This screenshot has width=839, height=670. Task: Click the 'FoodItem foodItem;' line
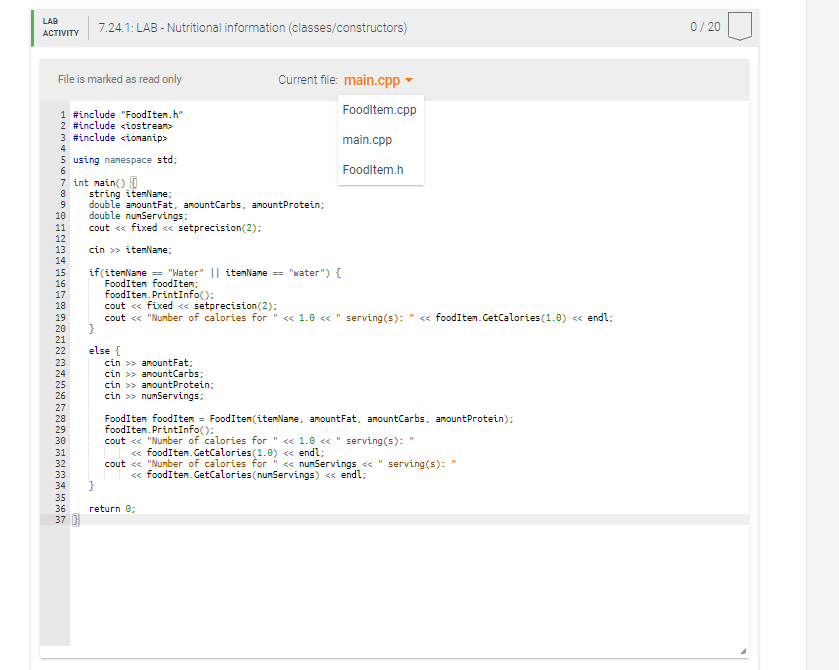[151, 284]
